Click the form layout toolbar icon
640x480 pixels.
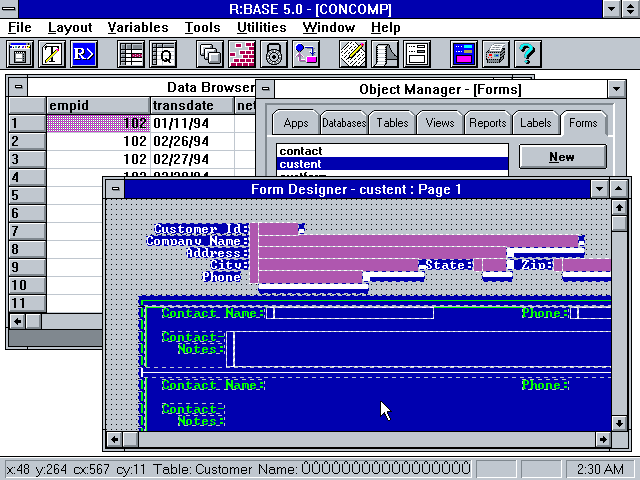417,54
